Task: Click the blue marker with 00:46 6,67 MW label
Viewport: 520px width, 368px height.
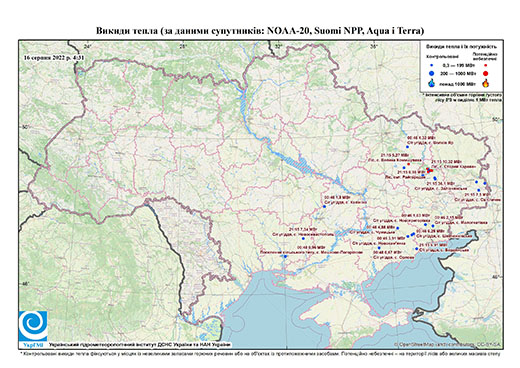Action: [379, 248]
